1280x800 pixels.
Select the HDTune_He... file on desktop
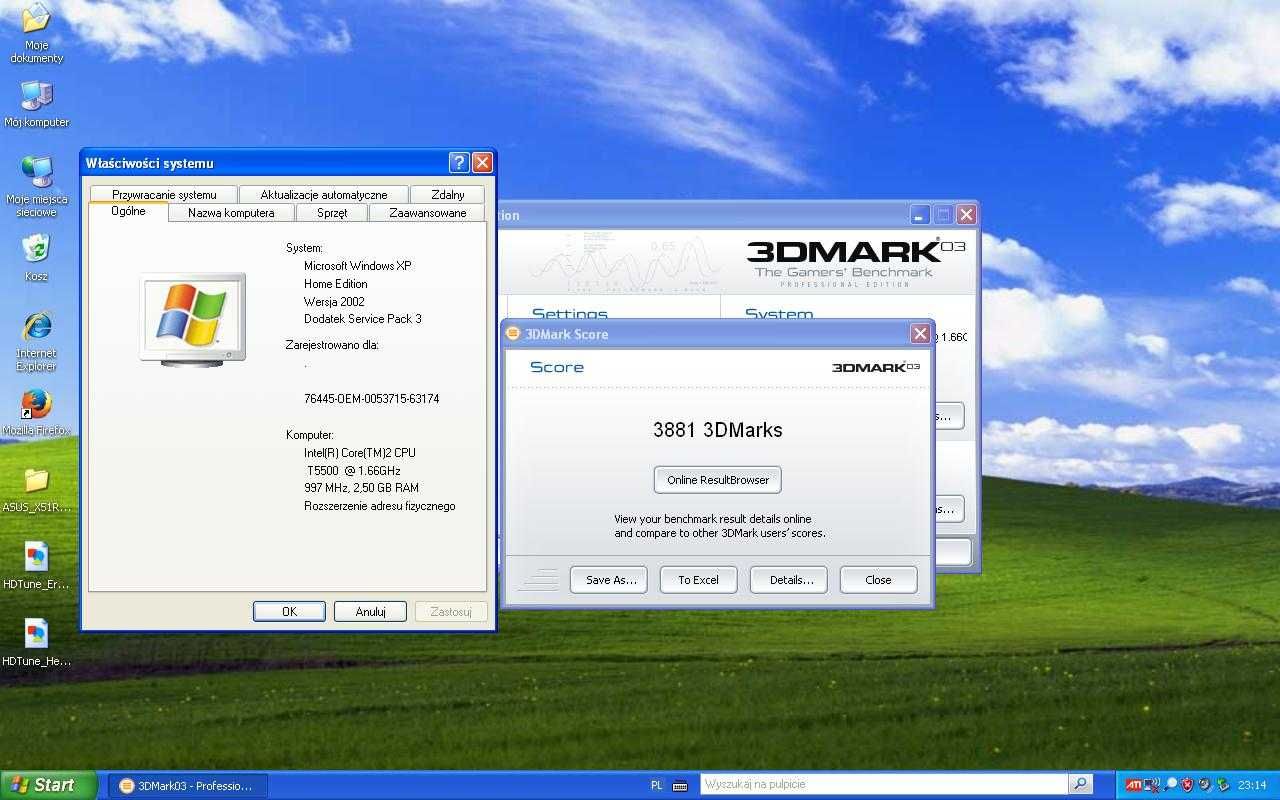(x=36, y=643)
